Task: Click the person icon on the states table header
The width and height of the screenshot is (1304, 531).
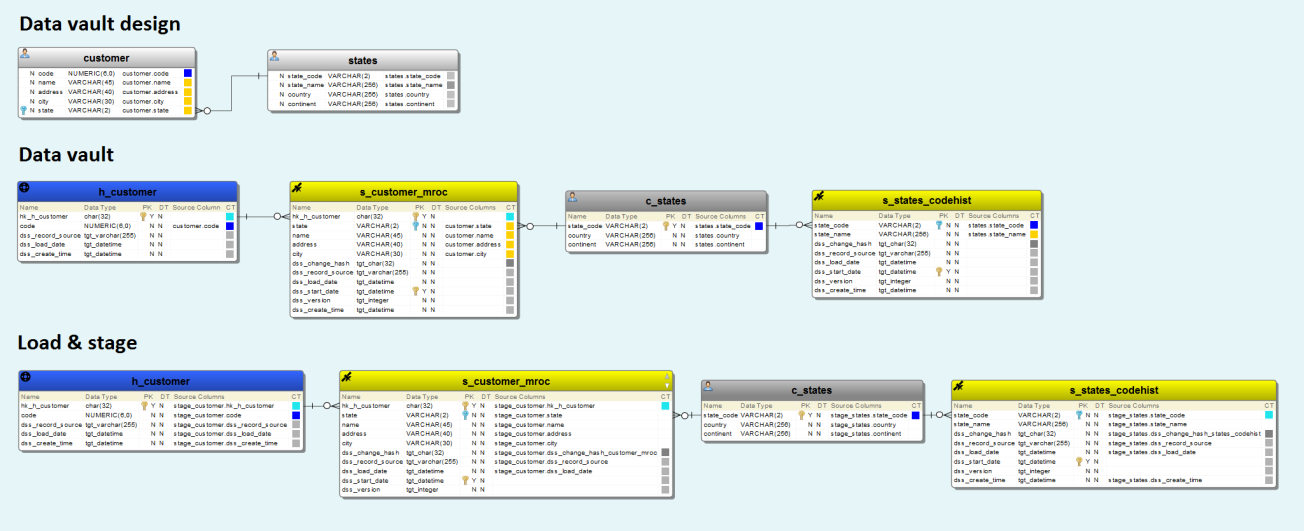Action: 275,55
